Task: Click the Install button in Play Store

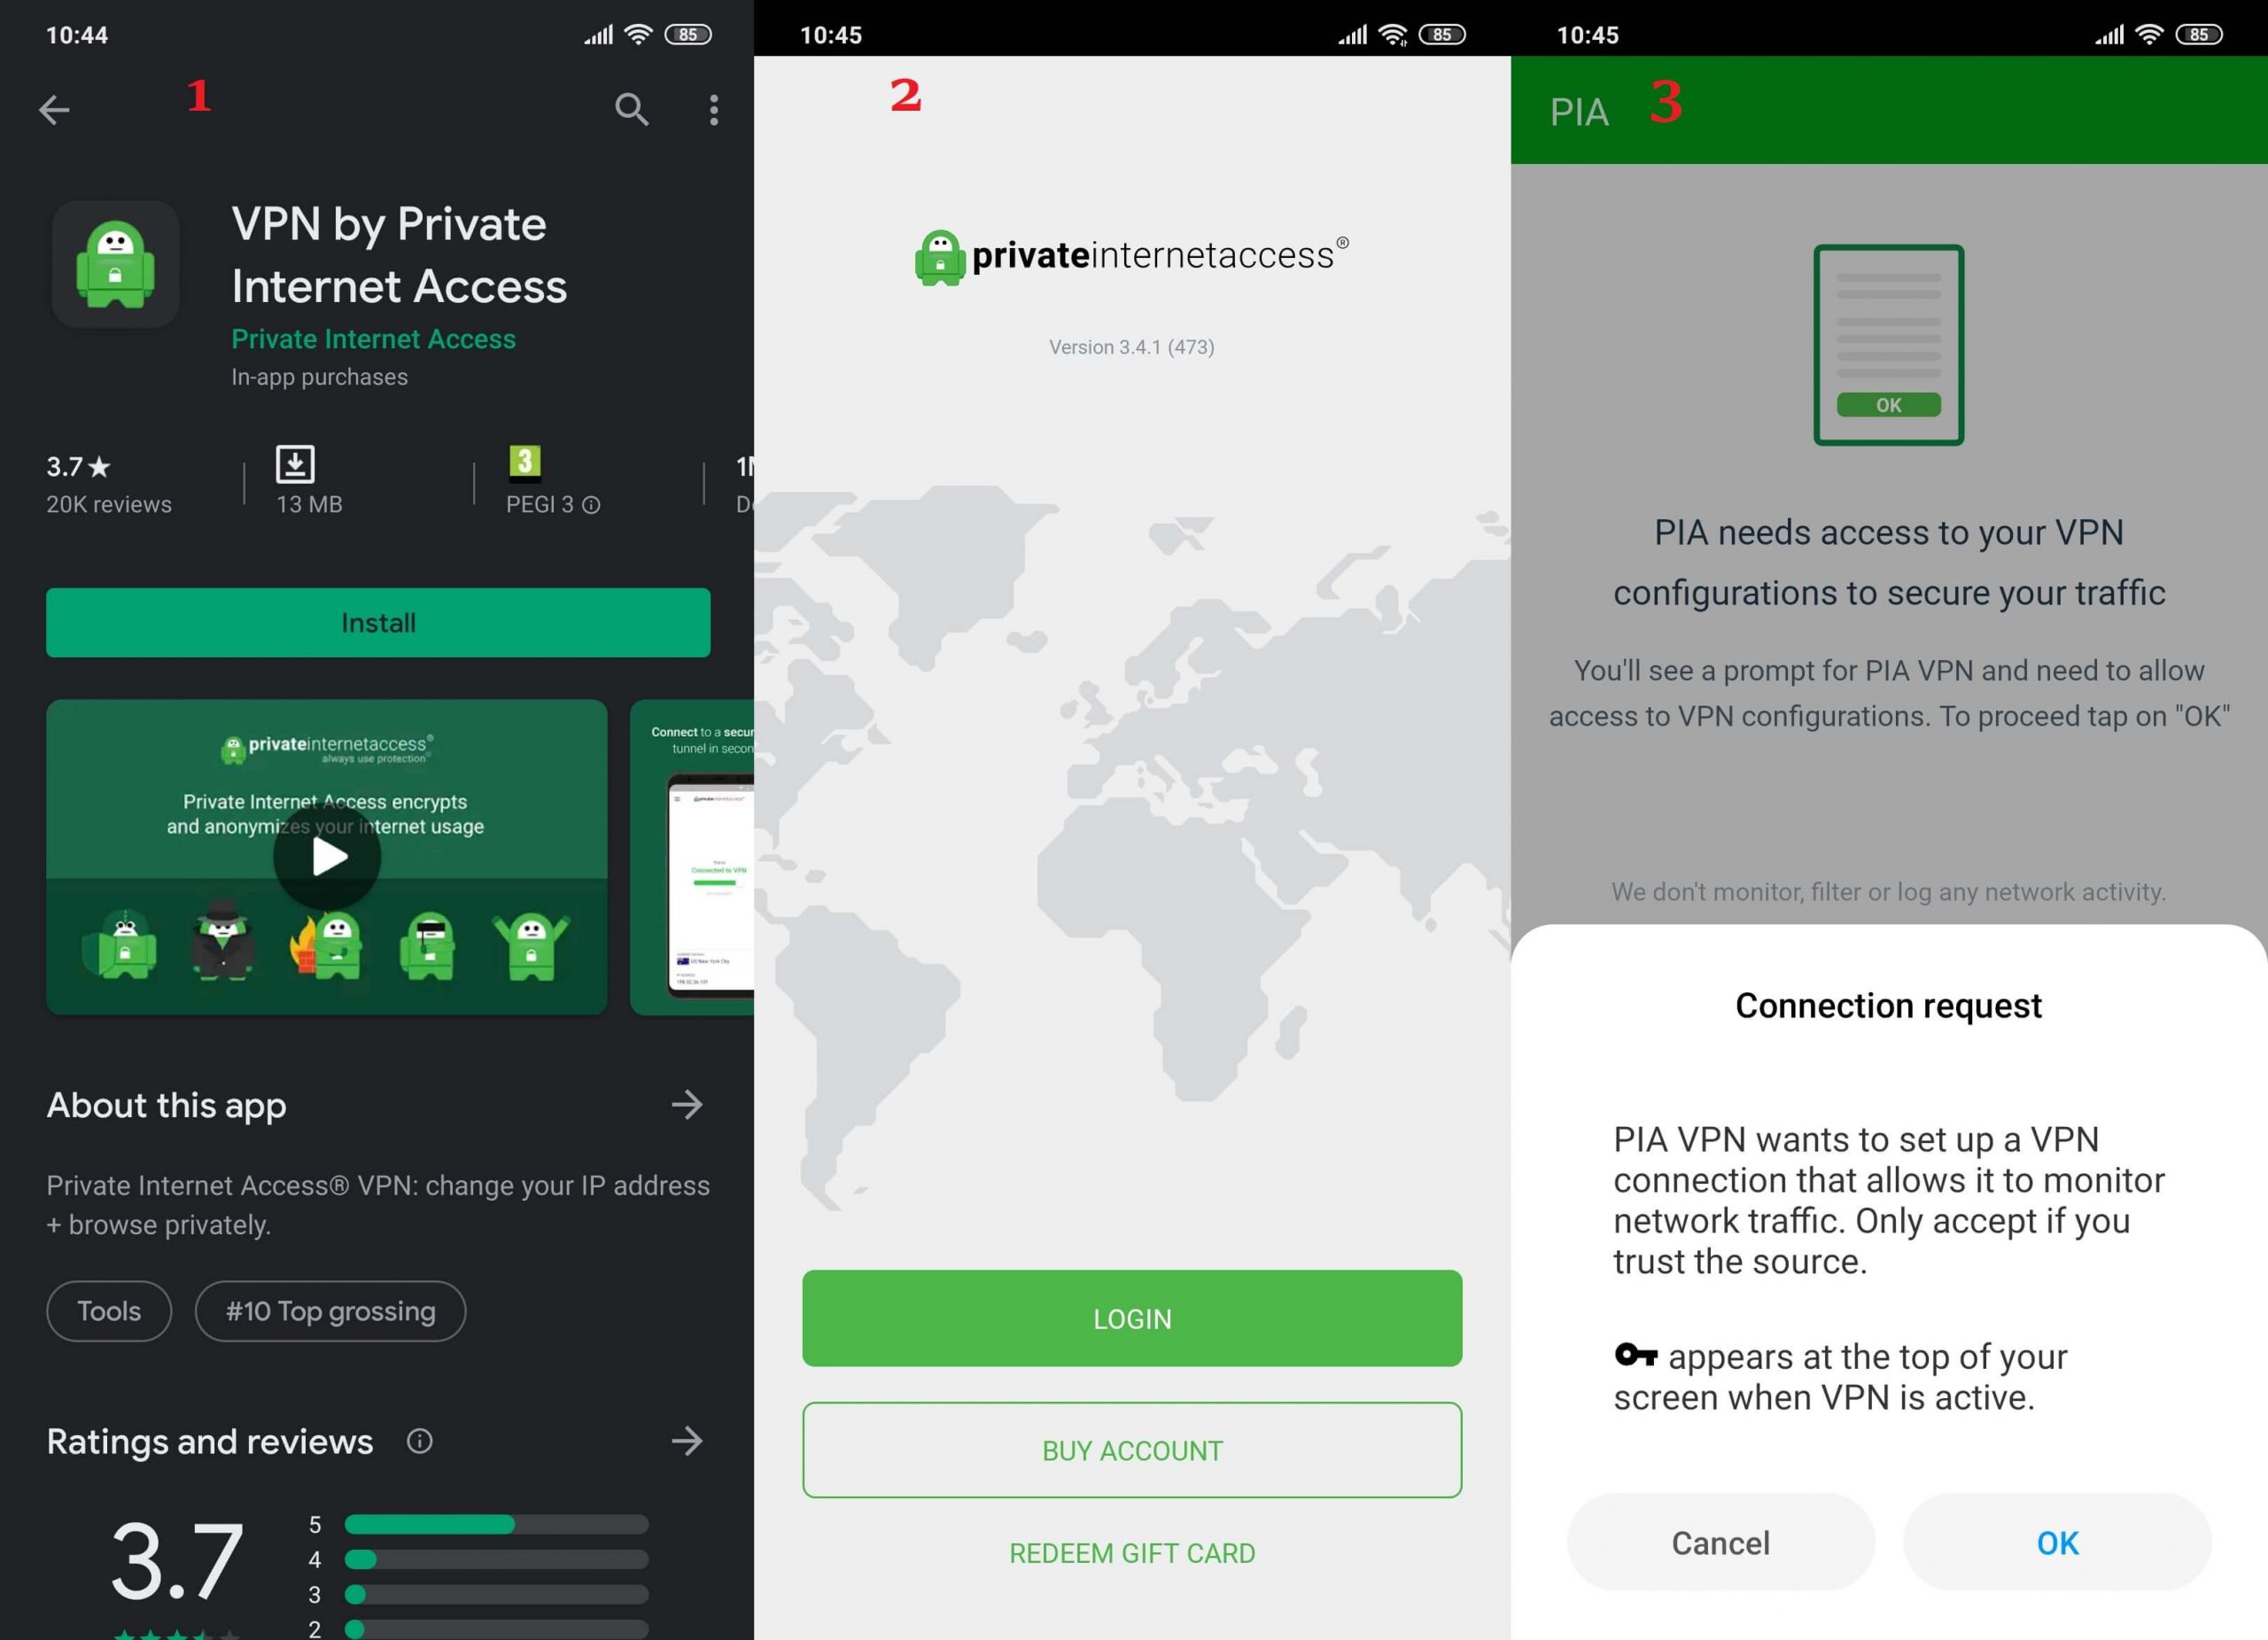Action: tap(378, 620)
